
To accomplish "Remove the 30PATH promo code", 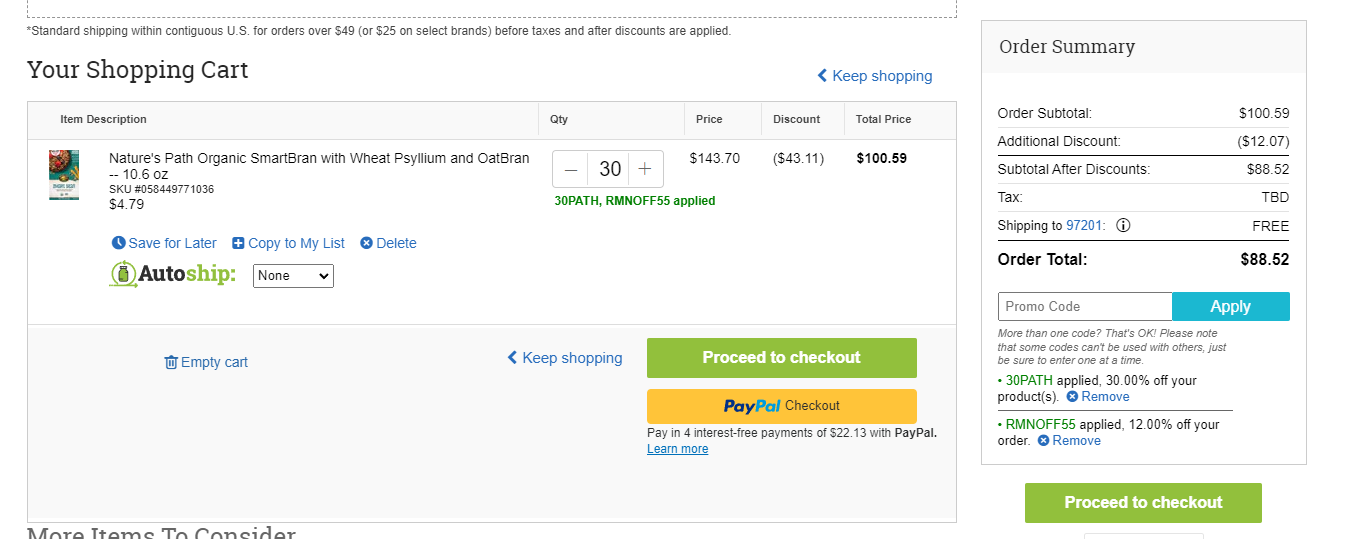I will [x=1097, y=397].
